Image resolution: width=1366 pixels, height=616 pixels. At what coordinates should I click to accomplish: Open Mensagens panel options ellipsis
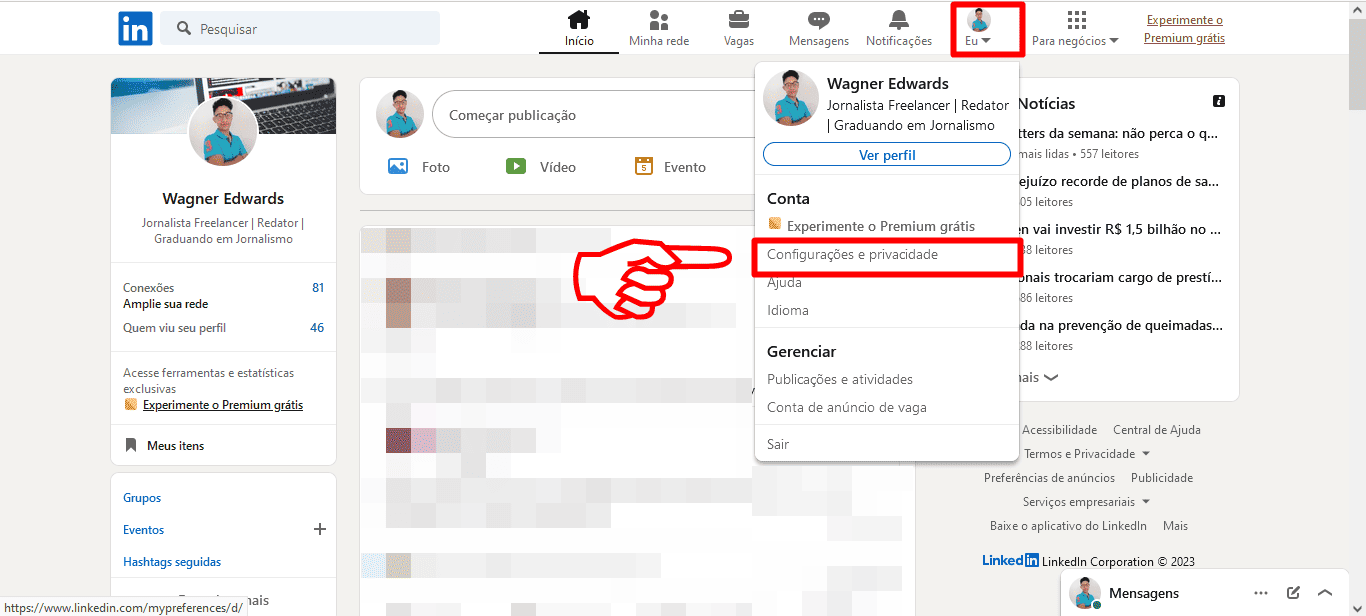1261,593
